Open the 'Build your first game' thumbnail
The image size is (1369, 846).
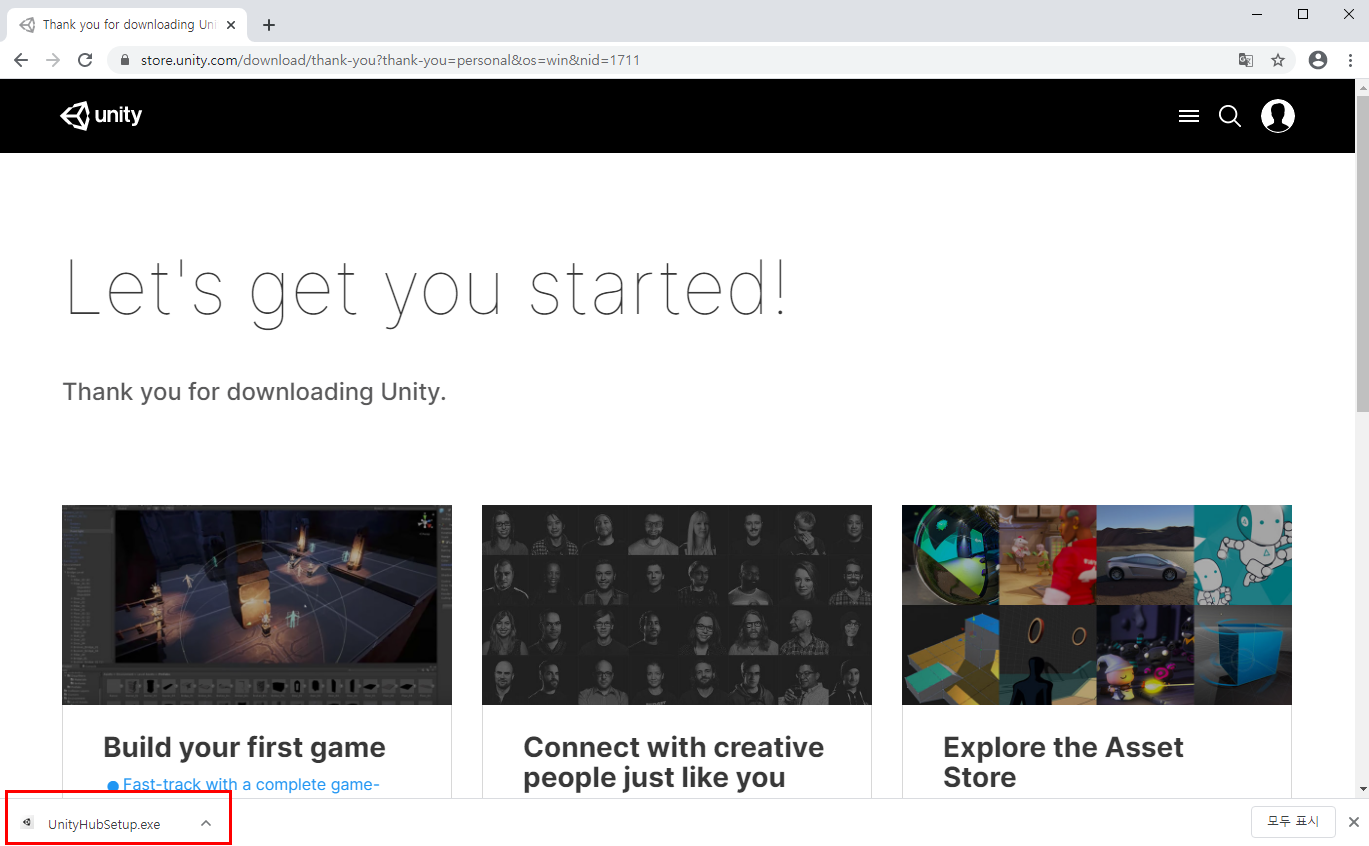[x=257, y=605]
